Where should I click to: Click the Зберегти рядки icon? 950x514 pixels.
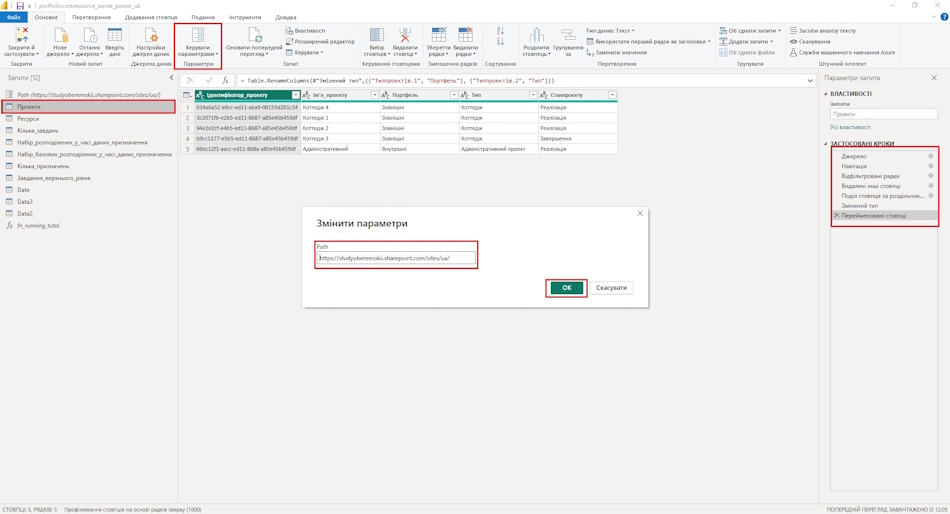point(438,35)
